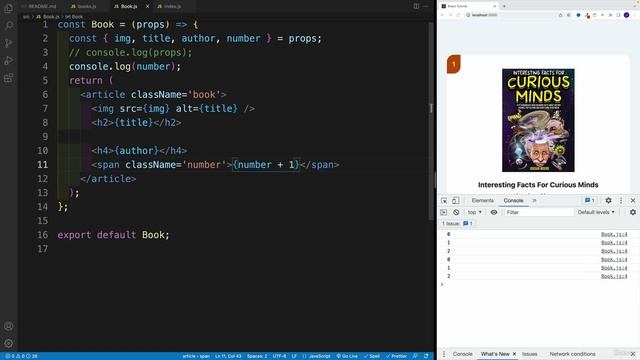This screenshot has width=640, height=360.
Task: Open the DevTools issues counter badge
Action: 589,200
